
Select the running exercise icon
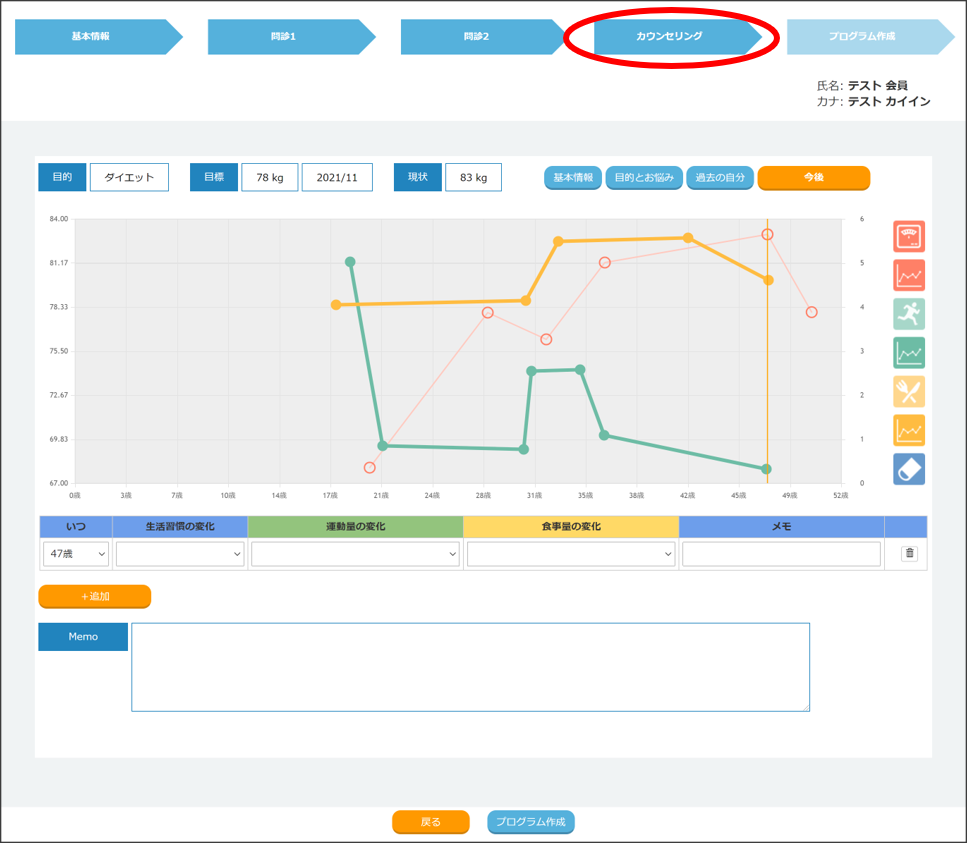pyautogui.click(x=908, y=314)
